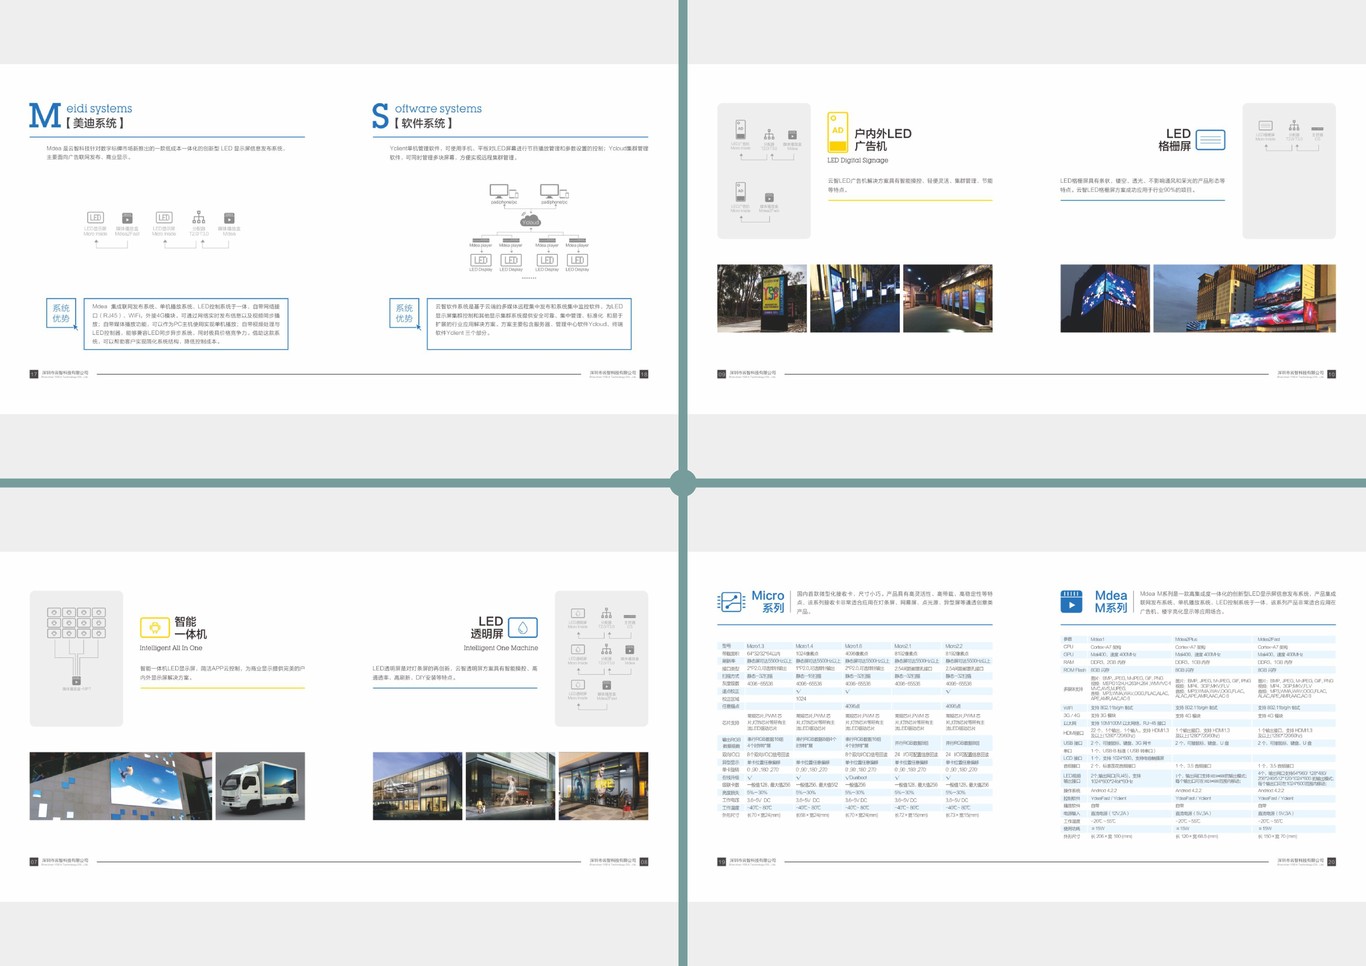Image resolution: width=1366 pixels, height=966 pixels.
Task: Click the 'Micro 系列' heading
Action: pos(768,601)
